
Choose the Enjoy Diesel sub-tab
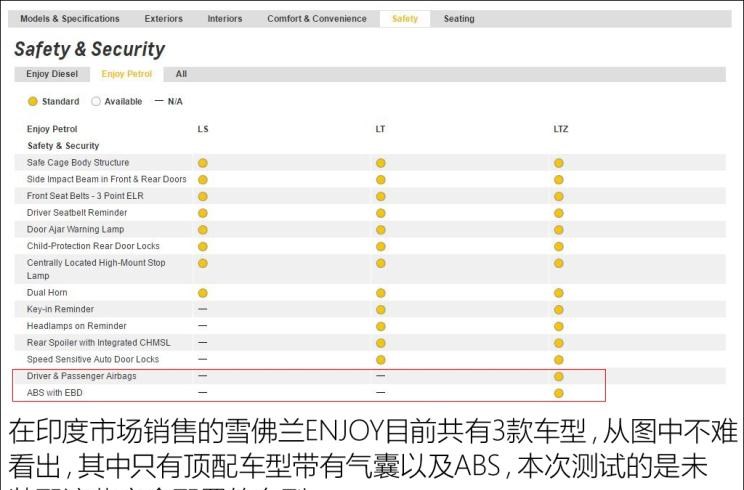pos(52,74)
